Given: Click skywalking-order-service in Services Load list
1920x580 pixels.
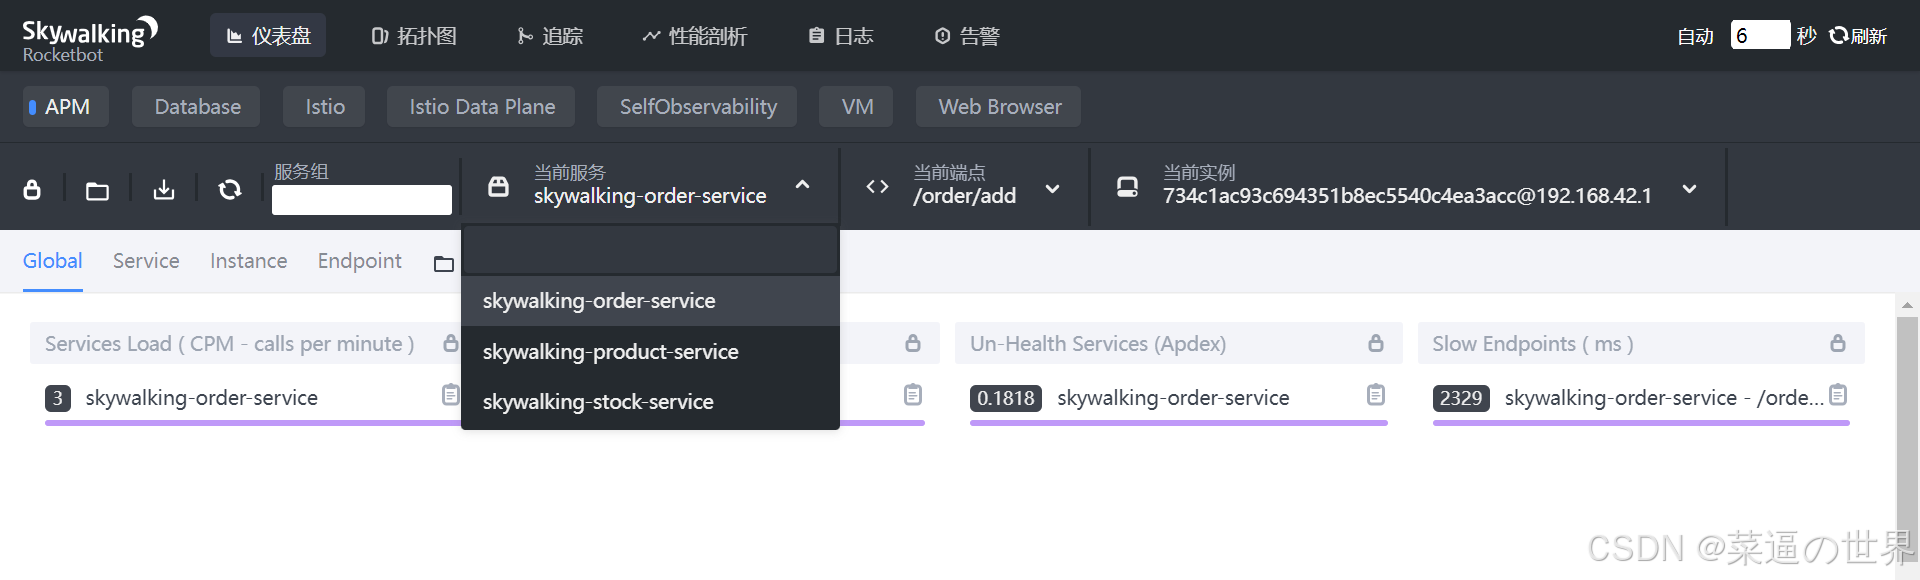Looking at the screenshot, I should [201, 398].
